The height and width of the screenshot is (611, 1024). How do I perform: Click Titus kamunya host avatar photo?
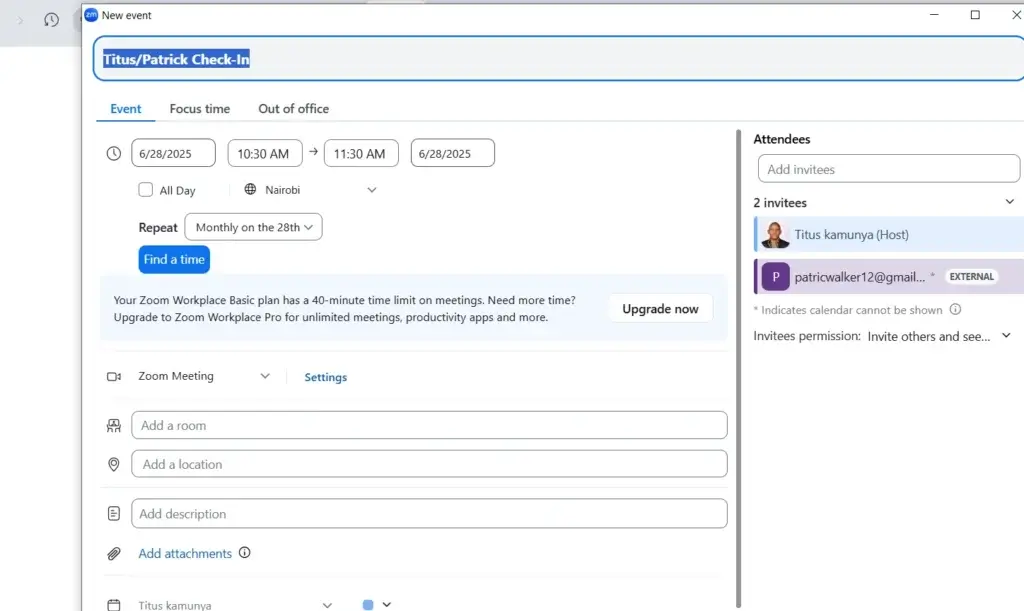click(775, 234)
